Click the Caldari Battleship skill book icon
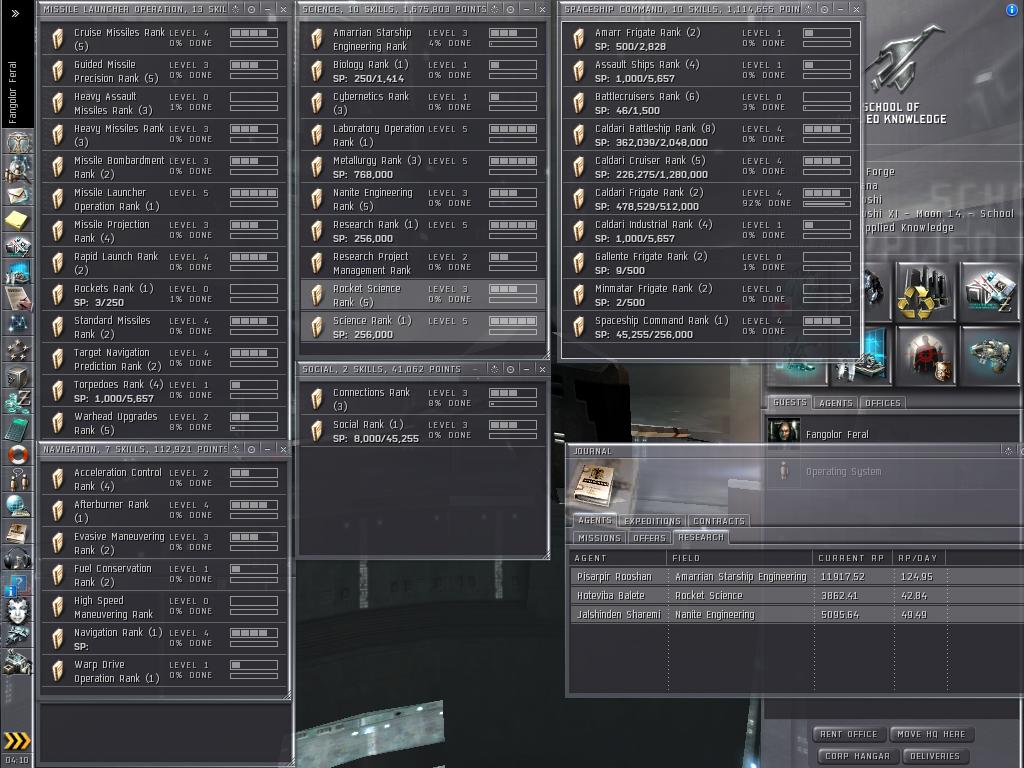1024x768 pixels. pos(579,135)
